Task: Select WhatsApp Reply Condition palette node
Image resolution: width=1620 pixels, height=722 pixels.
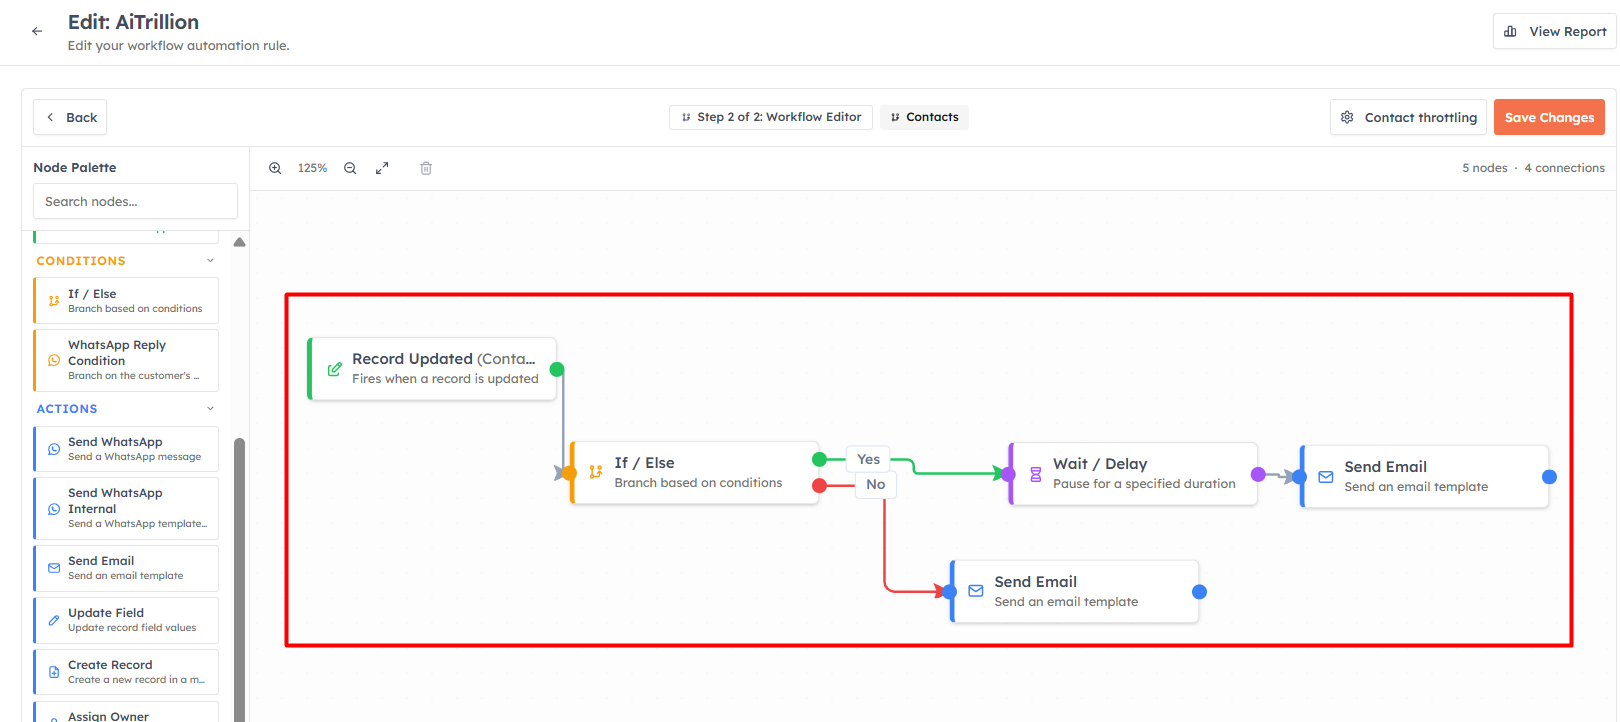Action: (126, 360)
